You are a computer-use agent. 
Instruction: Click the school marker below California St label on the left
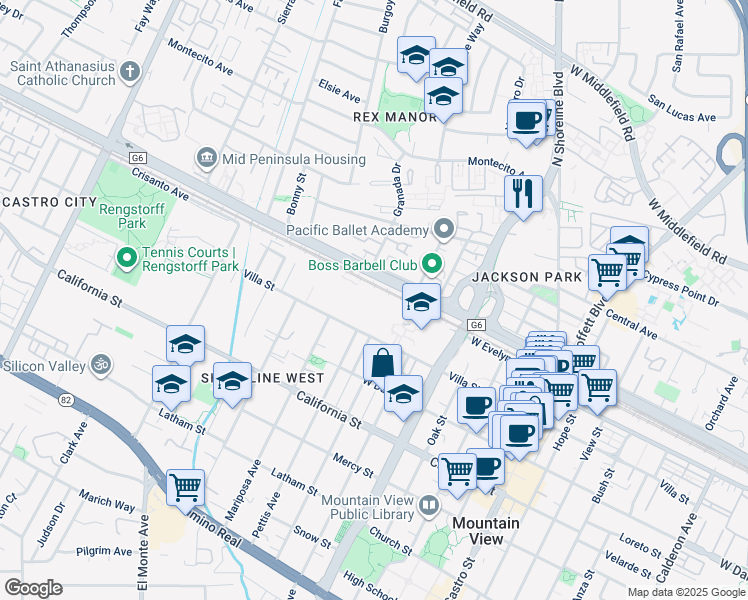pyautogui.click(x=186, y=344)
